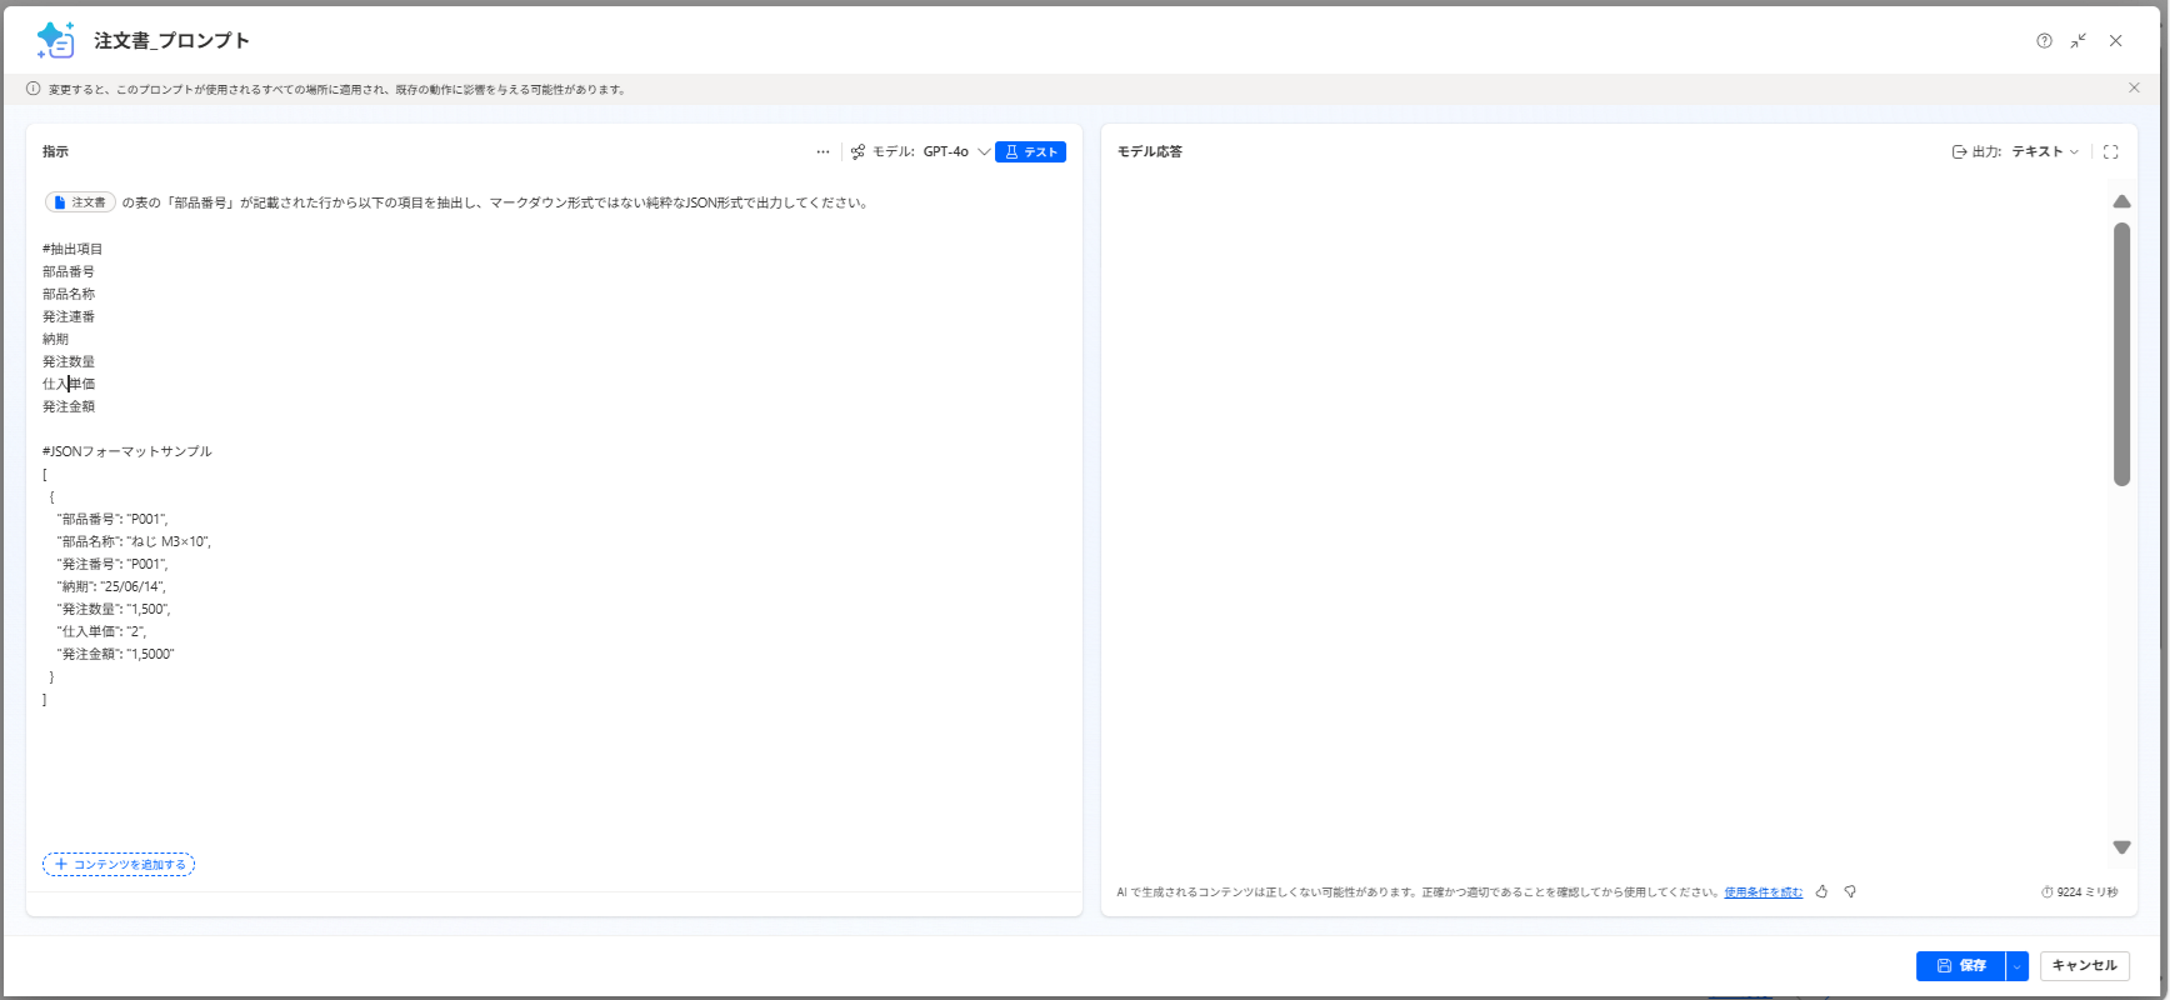Screen dimensions: 2170x1000
Task: Click the "発注数量": "1,500" JSON line
Action: tap(114, 609)
